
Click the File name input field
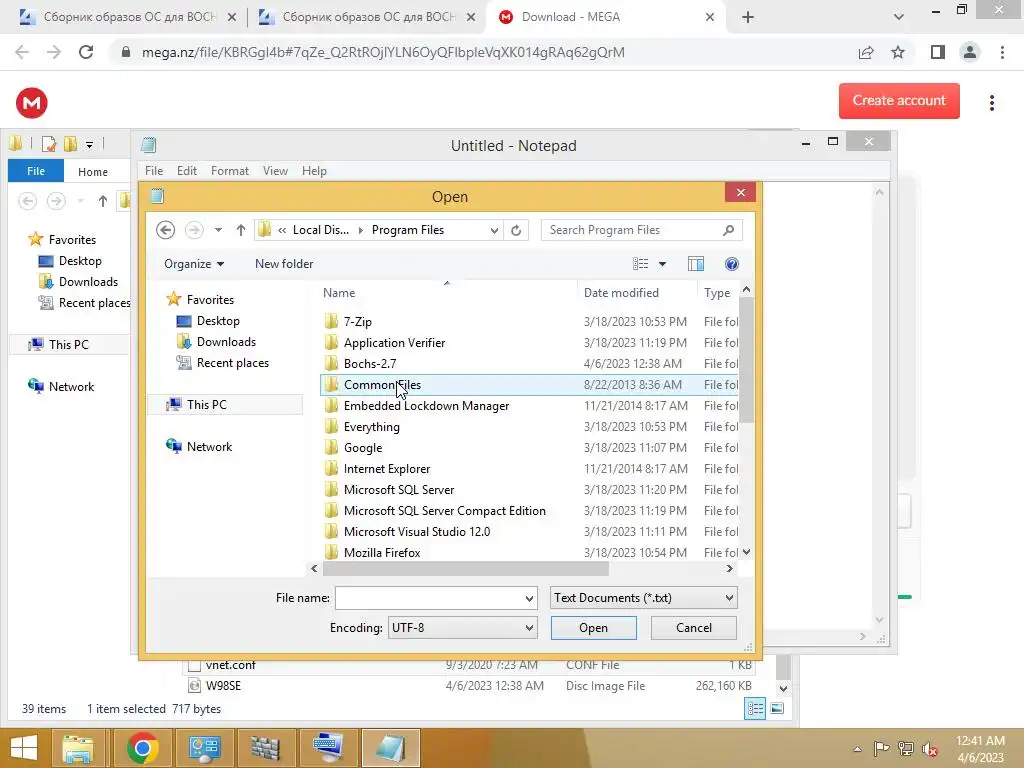pos(428,598)
